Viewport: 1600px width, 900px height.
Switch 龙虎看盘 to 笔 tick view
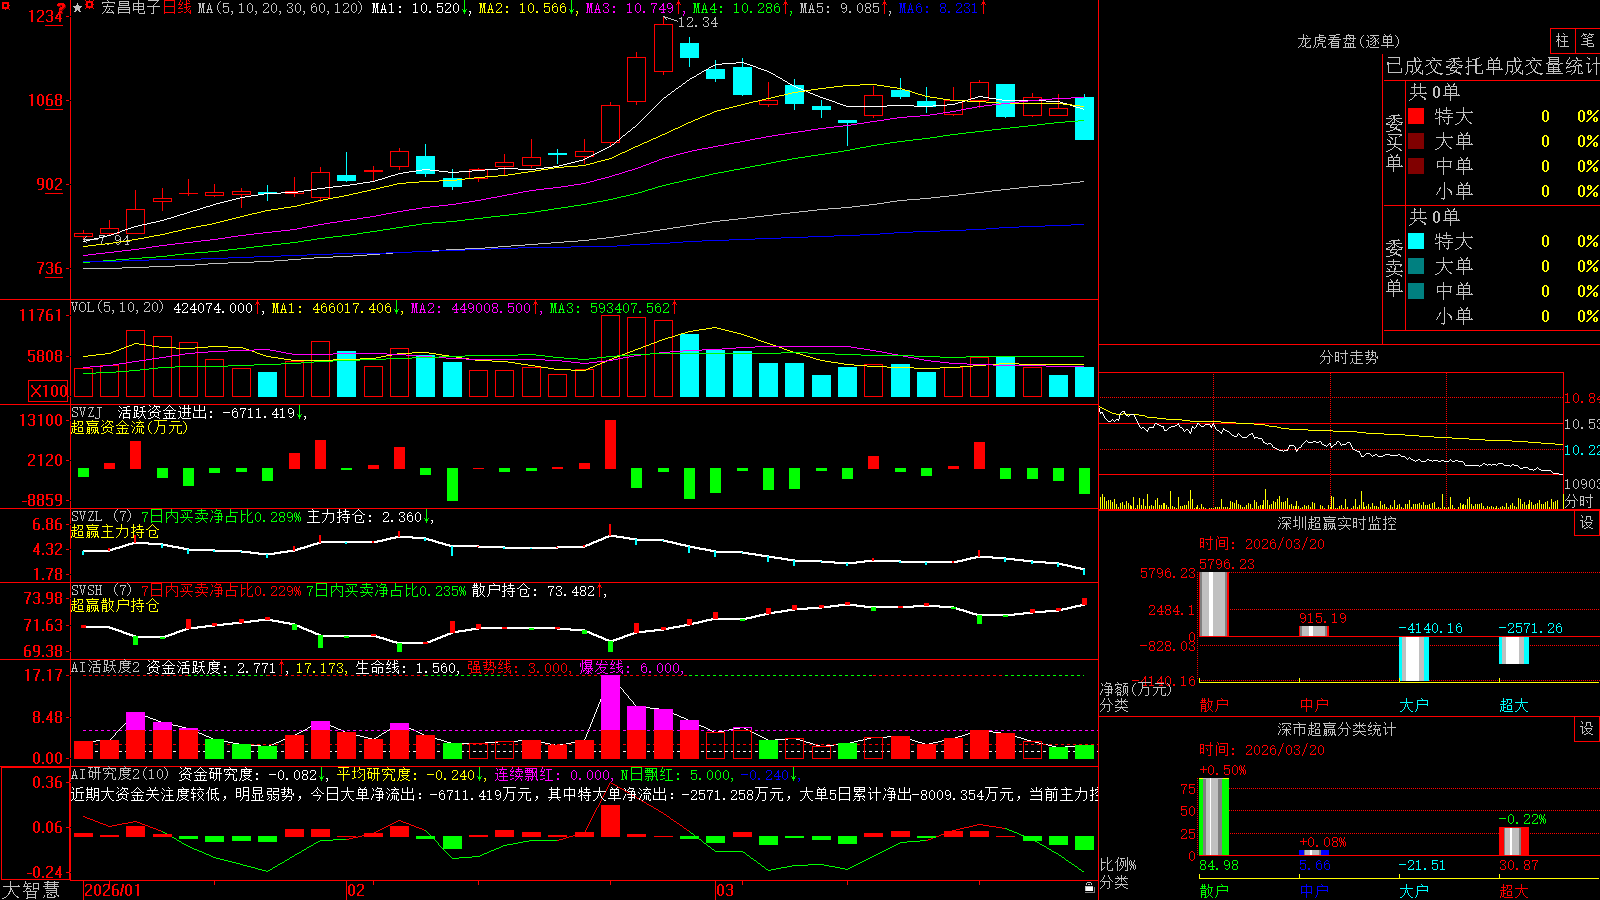1587,41
